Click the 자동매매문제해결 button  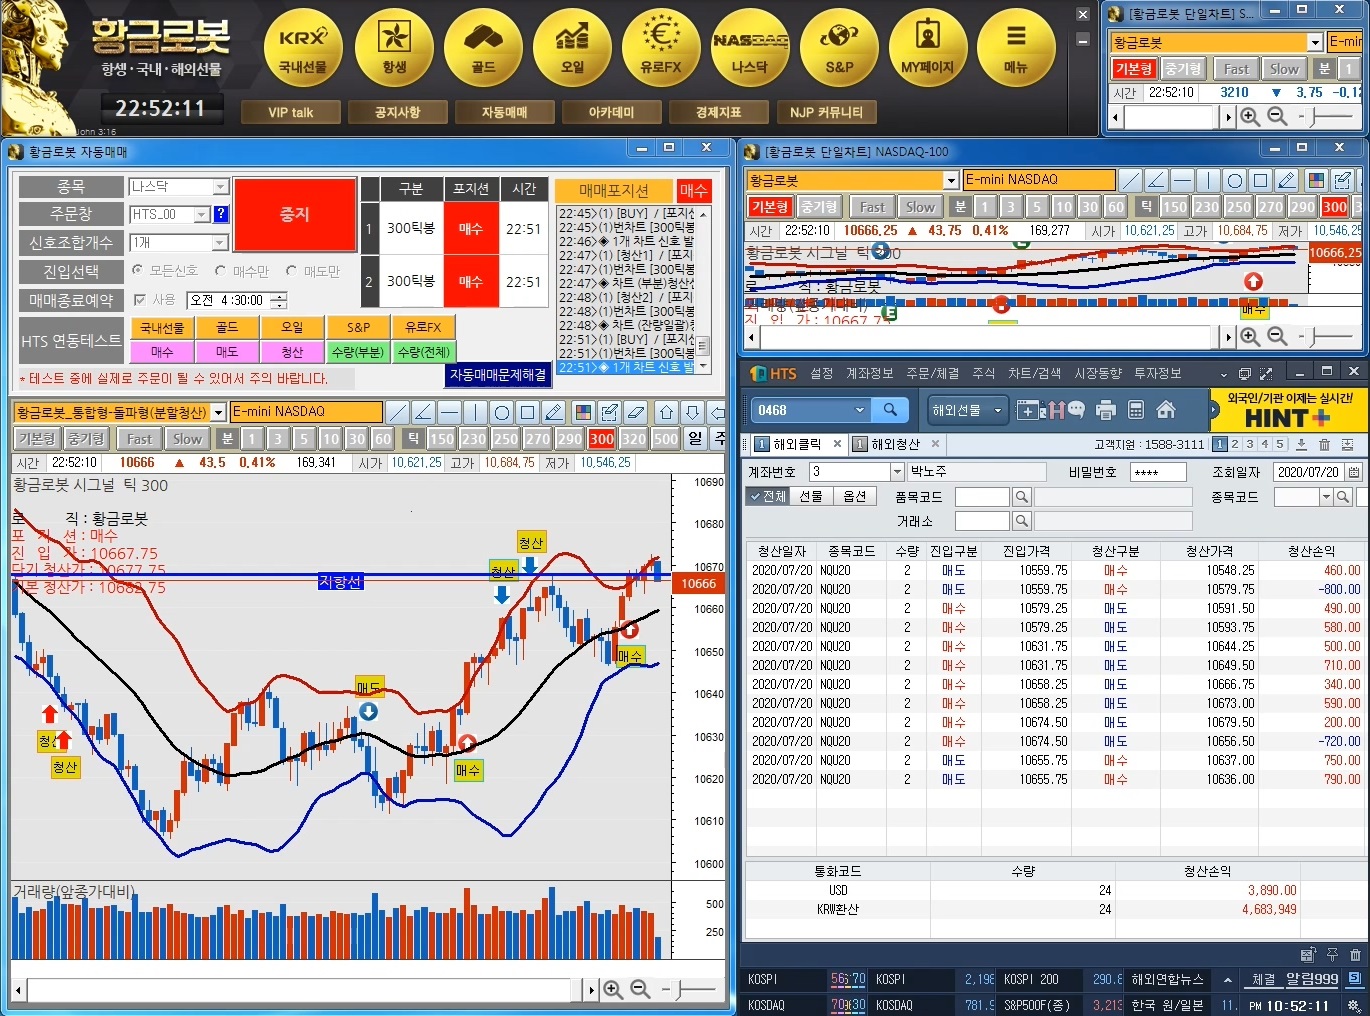coord(498,375)
